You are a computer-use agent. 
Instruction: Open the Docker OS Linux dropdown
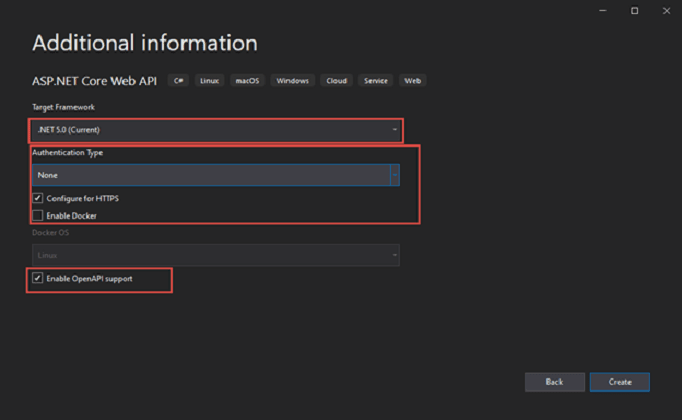pos(215,256)
